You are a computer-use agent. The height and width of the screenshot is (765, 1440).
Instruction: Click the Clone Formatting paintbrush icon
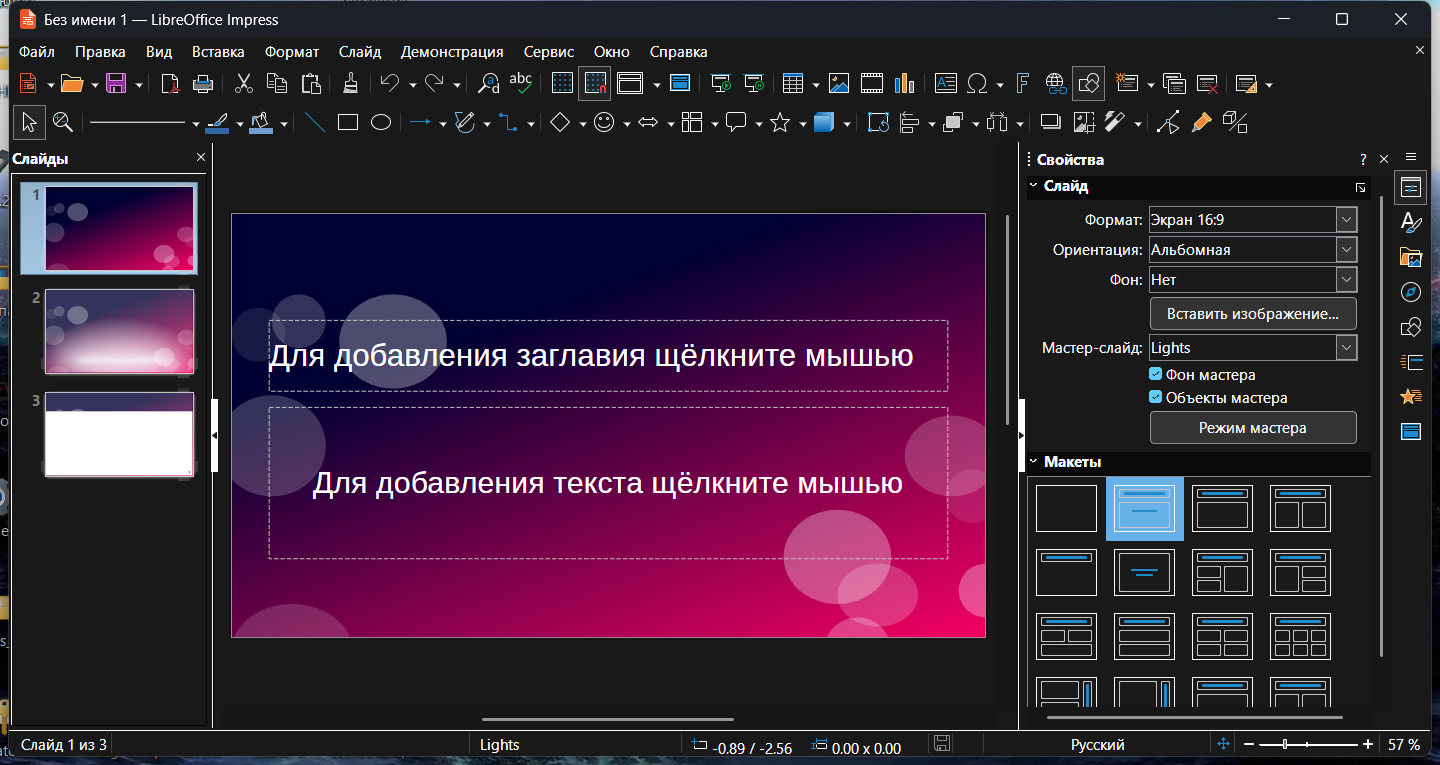[x=350, y=83]
